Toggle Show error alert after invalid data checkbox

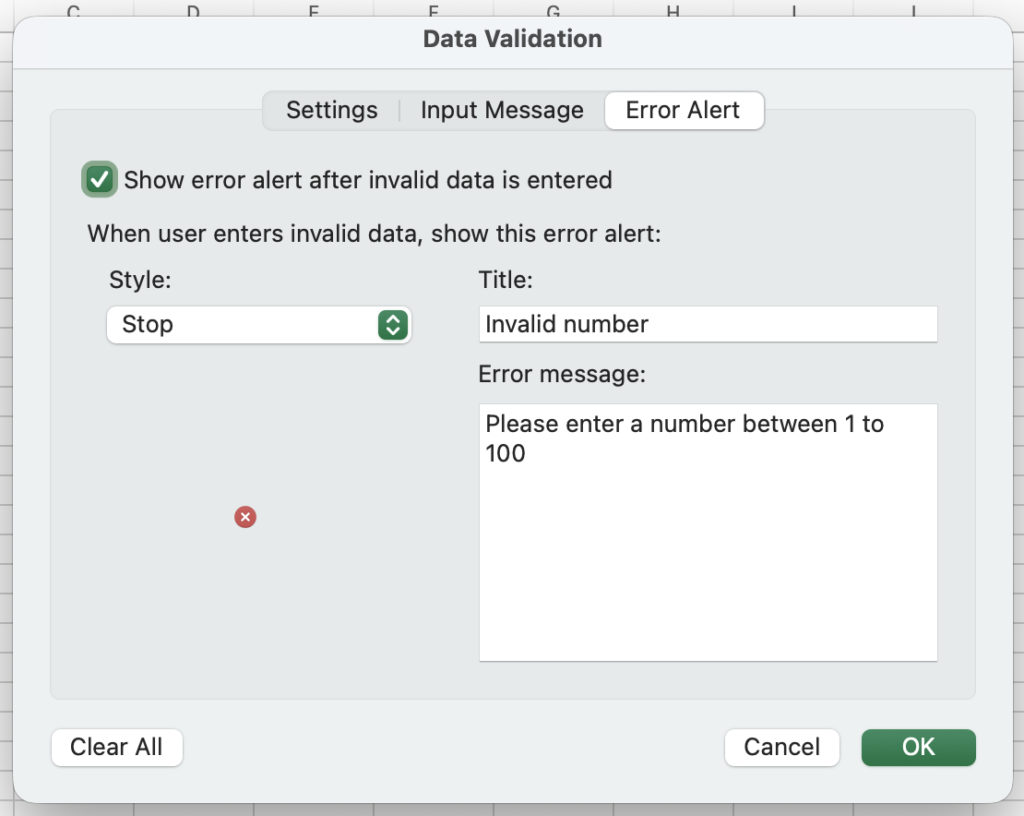tap(100, 180)
